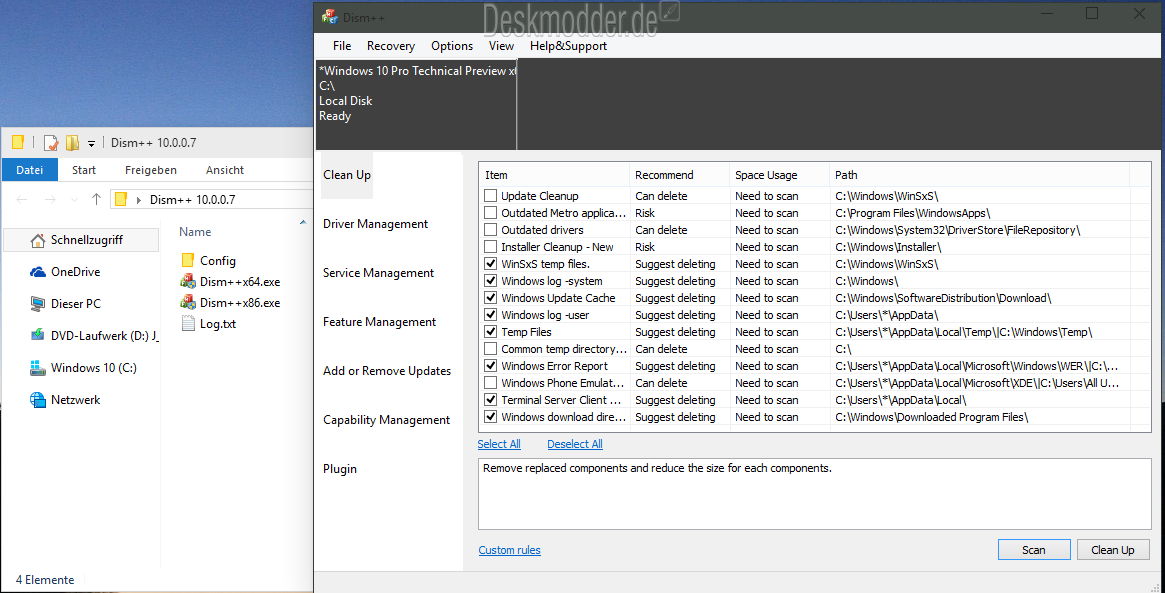Screen dimensions: 1165x593
Task: Open the Options menu
Action: (x=452, y=46)
